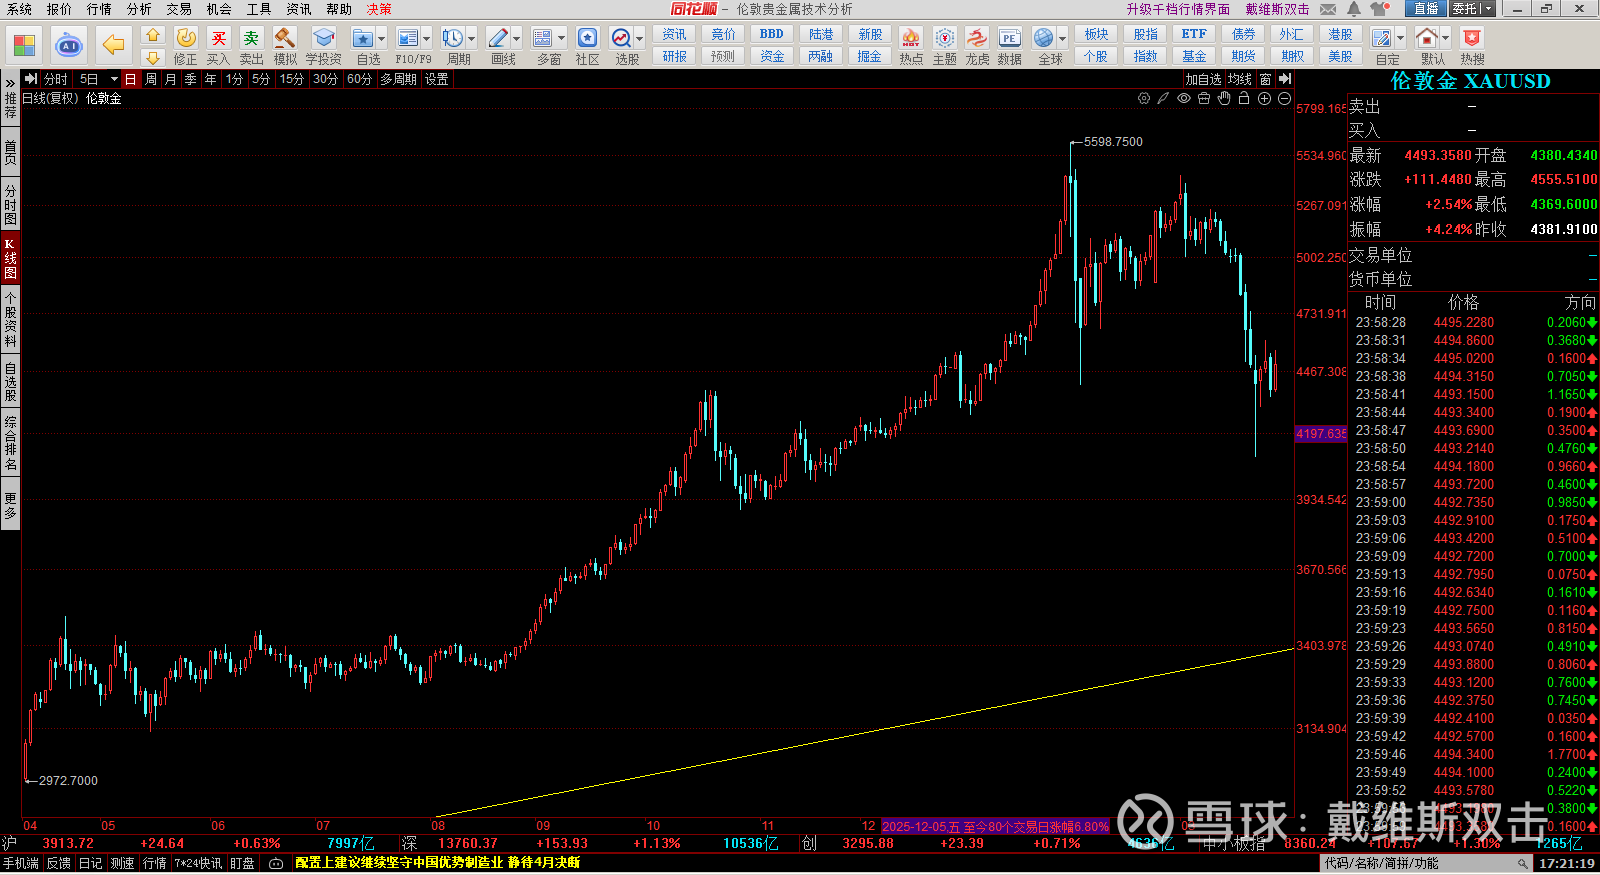This screenshot has height=875, width=1600.
Task: Open the 社区 community icon
Action: (x=588, y=38)
